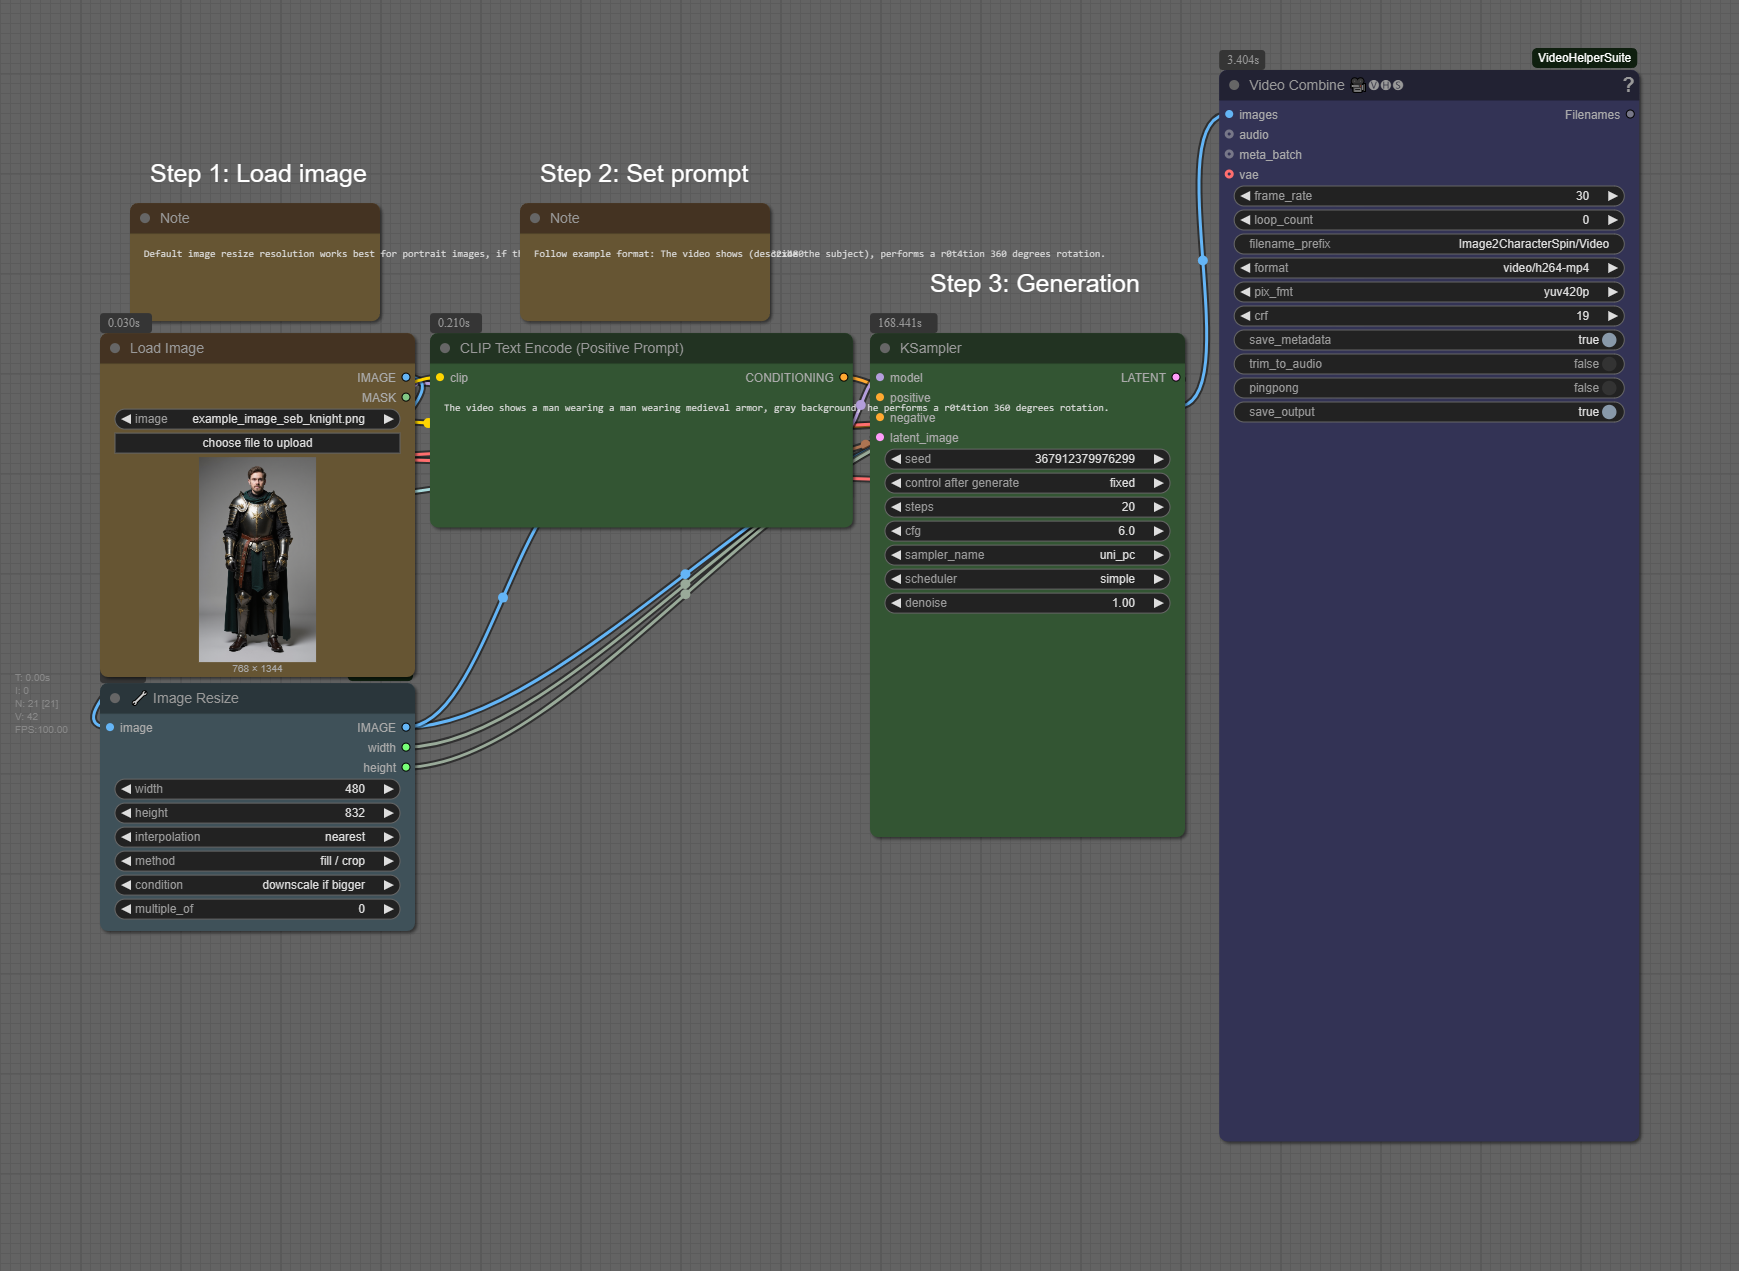Screen dimensions: 1739x1271
Task: Enable the trim_to_audio toggle
Action: pyautogui.click(x=1608, y=364)
